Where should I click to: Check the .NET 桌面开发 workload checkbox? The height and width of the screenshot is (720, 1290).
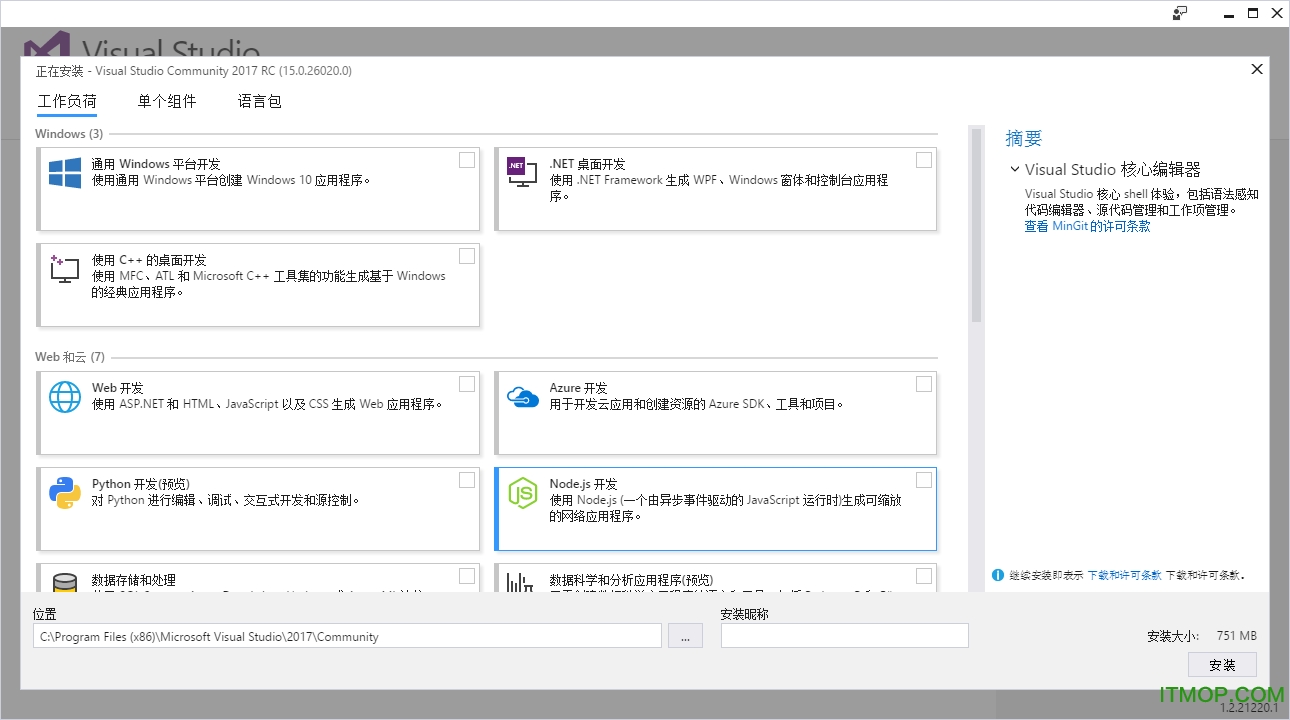tap(924, 160)
